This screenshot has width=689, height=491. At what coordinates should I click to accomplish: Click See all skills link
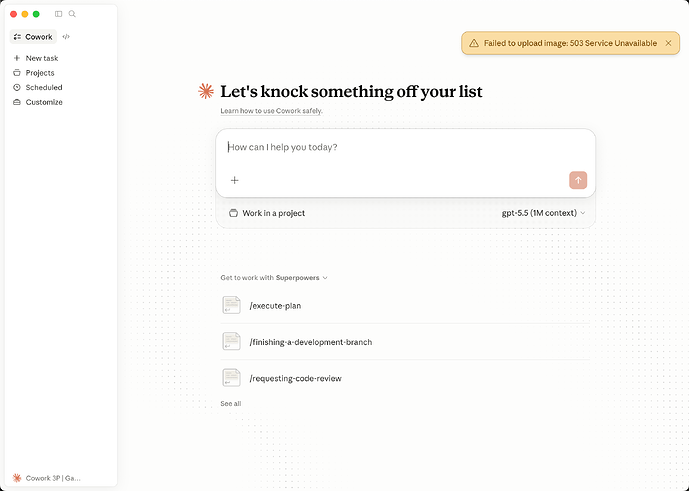point(231,404)
